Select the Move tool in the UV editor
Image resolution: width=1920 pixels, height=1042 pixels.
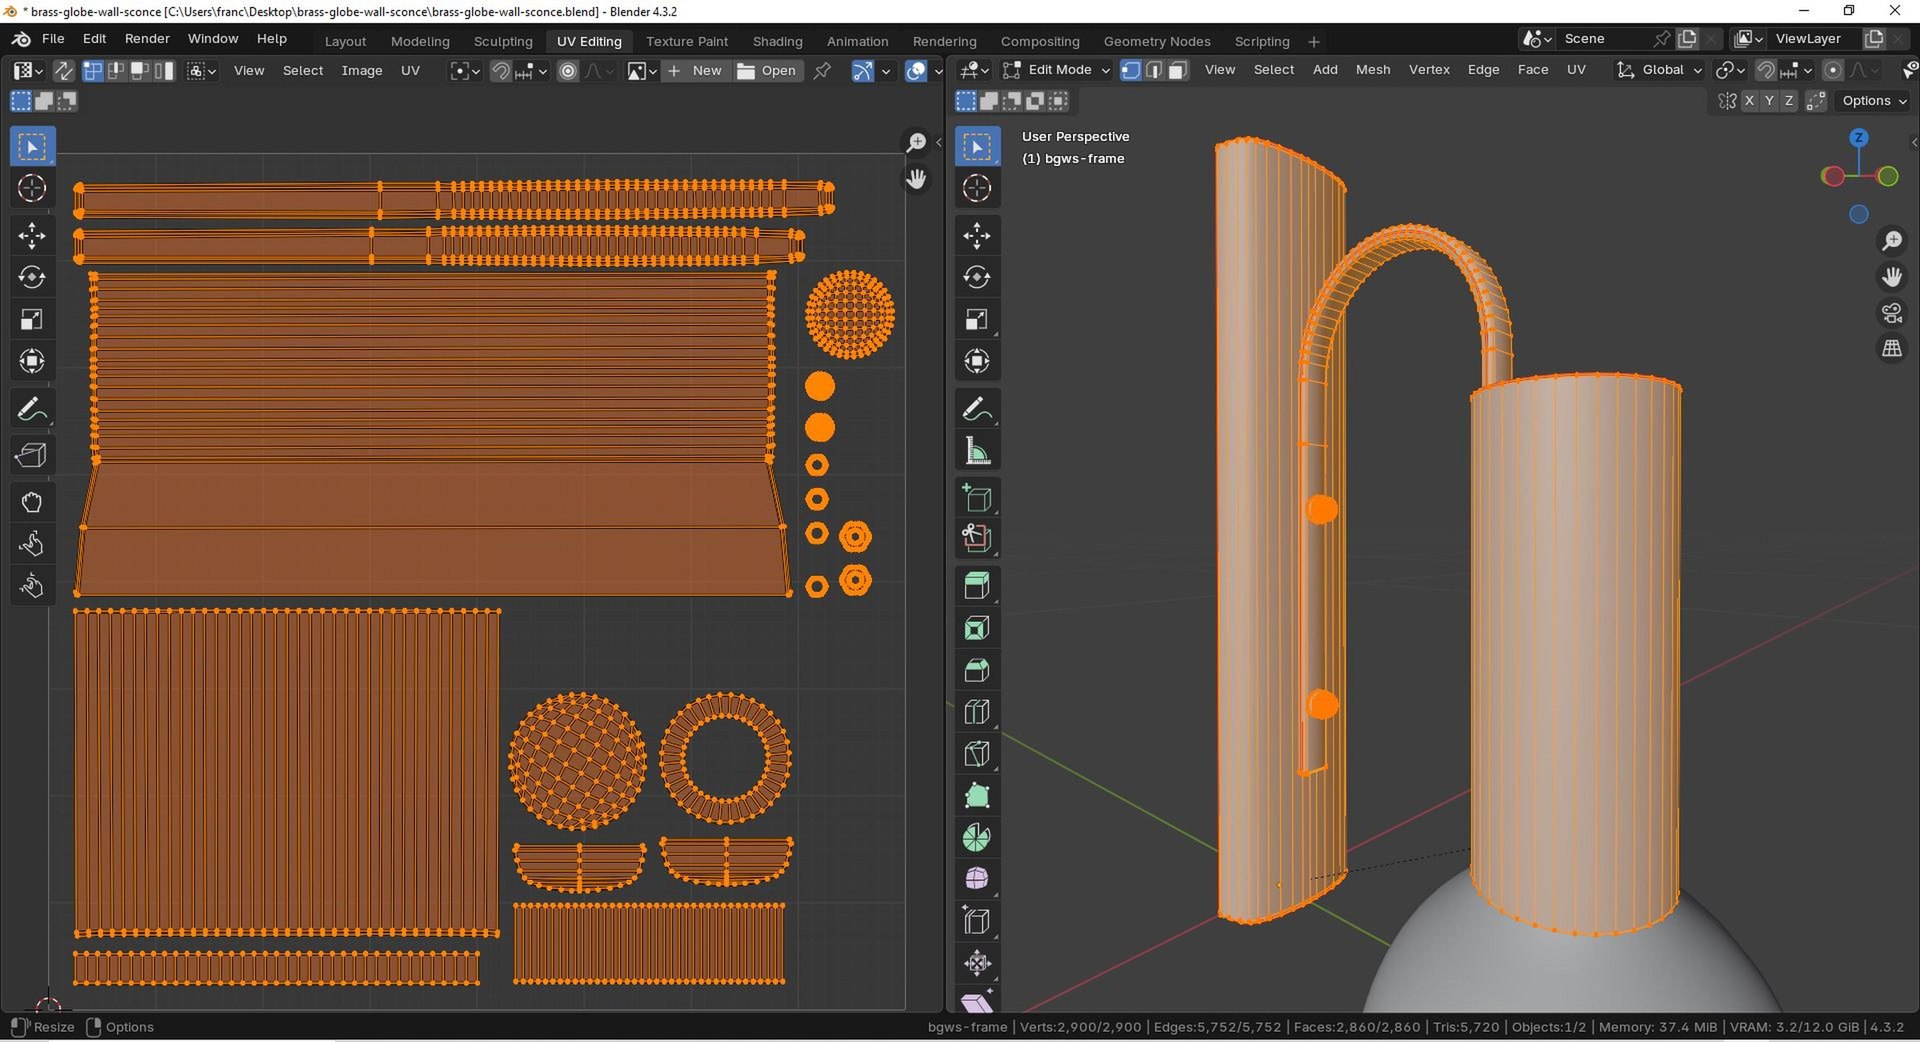32,235
